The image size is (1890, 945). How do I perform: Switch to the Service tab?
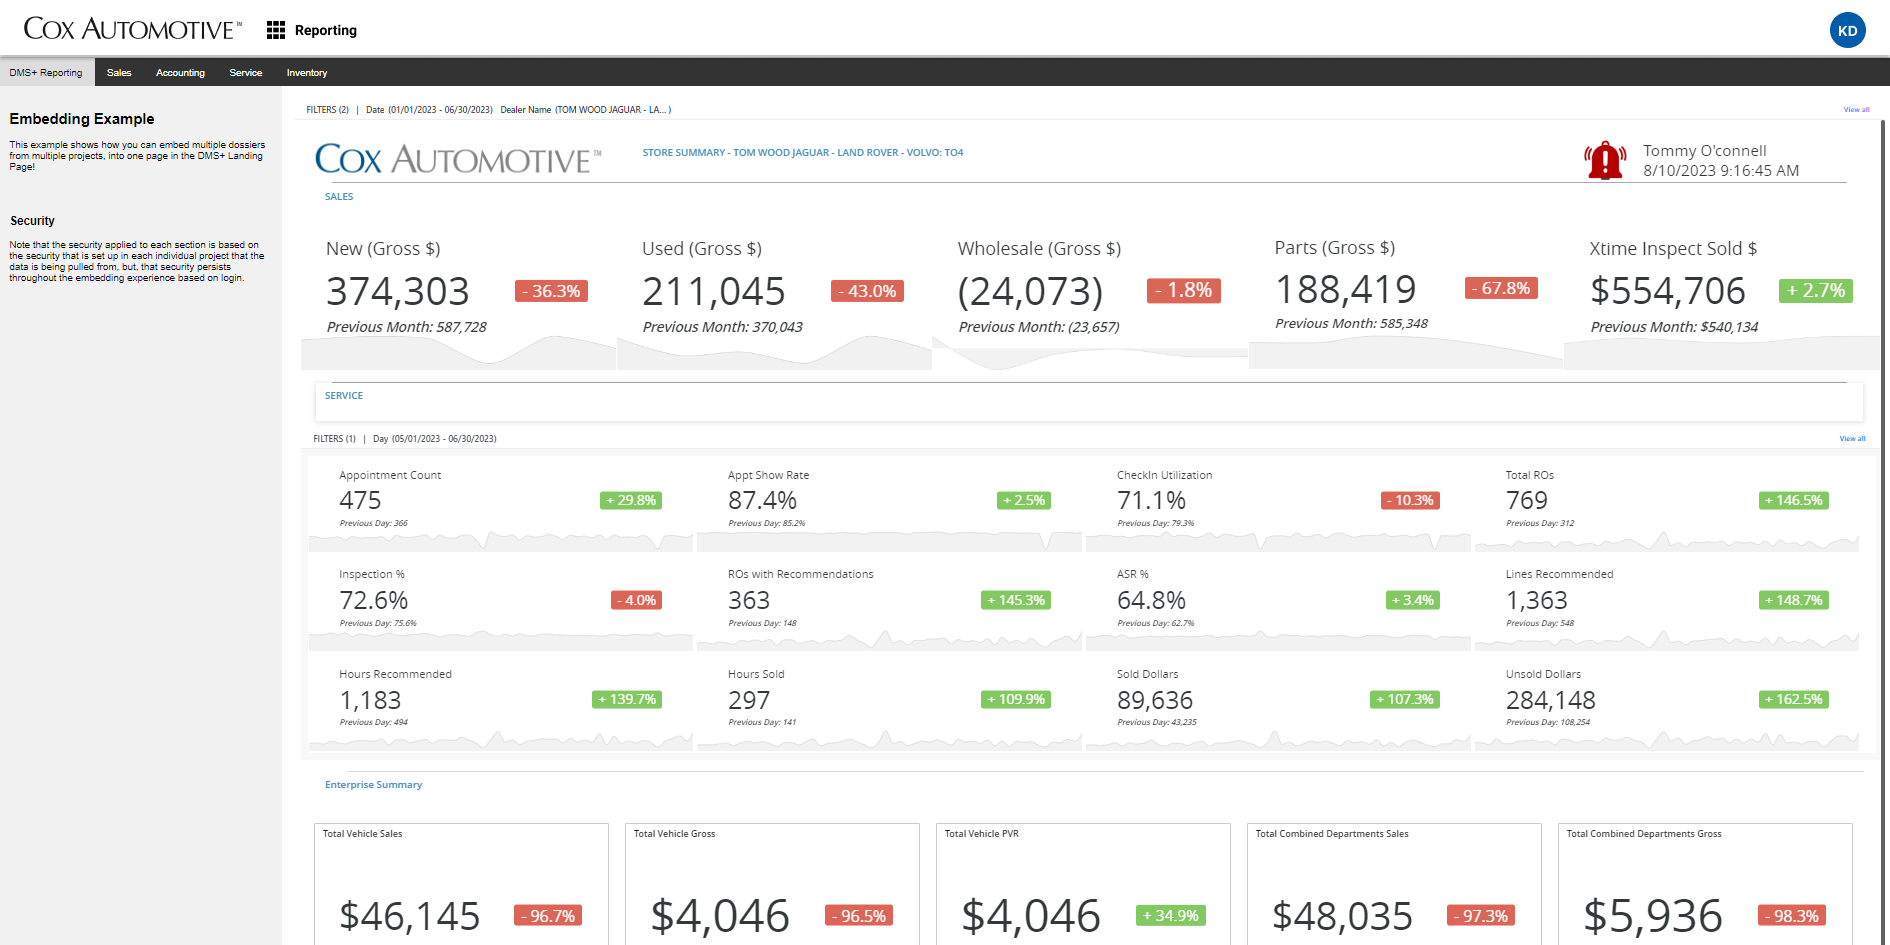tap(245, 72)
